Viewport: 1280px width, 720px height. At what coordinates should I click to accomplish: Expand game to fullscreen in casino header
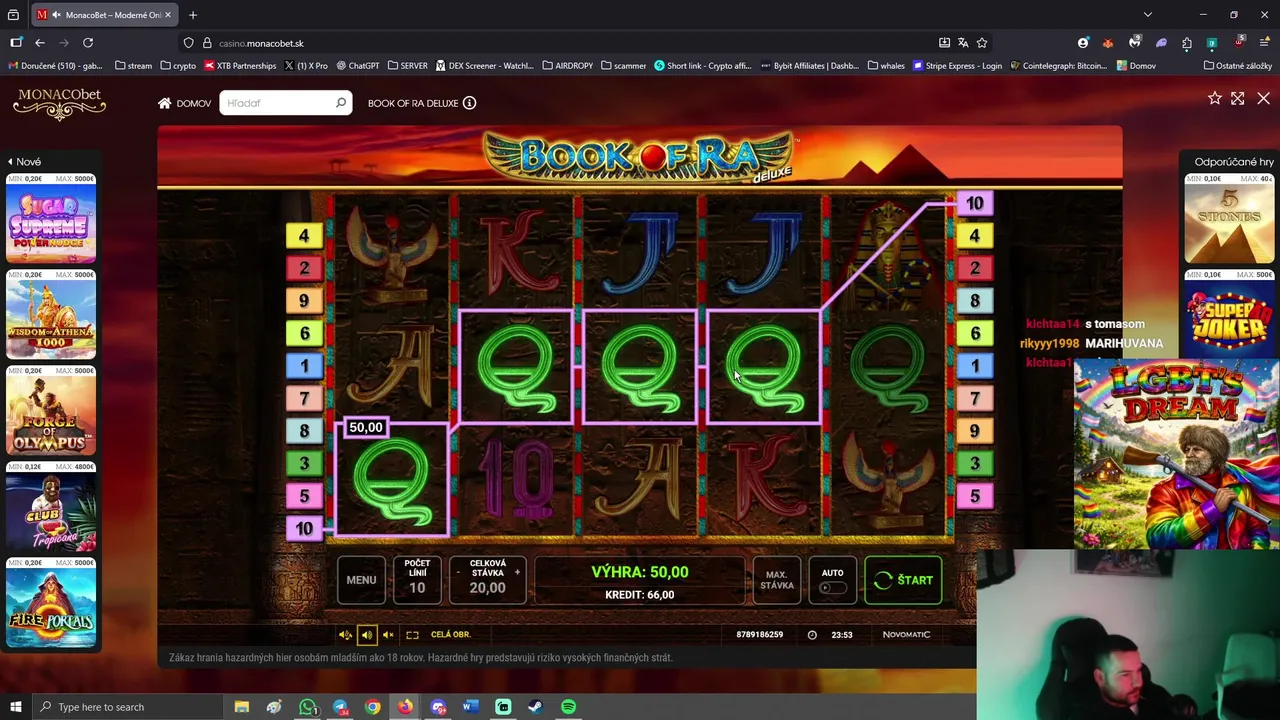tap(1238, 98)
